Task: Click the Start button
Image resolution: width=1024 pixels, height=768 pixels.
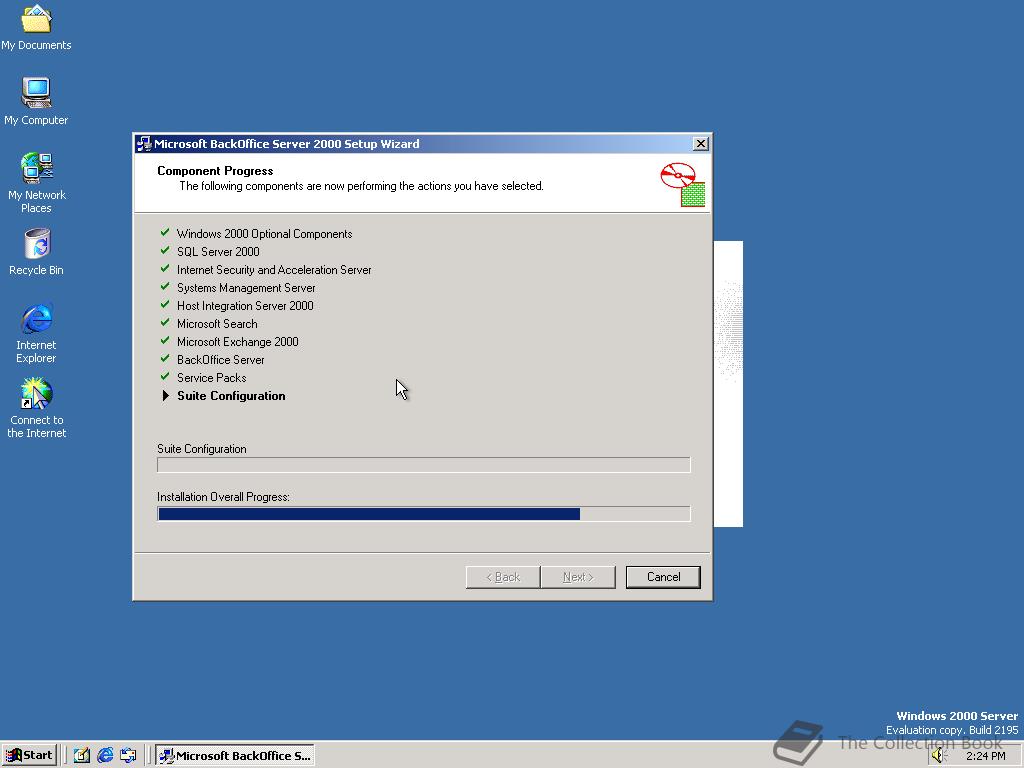Action: point(29,755)
